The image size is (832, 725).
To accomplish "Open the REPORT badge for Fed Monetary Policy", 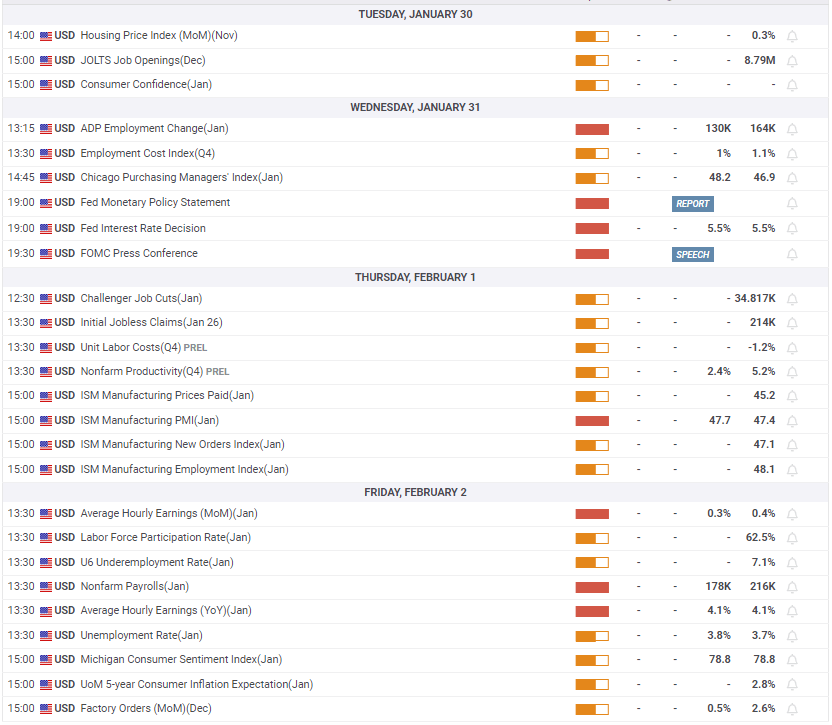I will pyautogui.click(x=692, y=204).
